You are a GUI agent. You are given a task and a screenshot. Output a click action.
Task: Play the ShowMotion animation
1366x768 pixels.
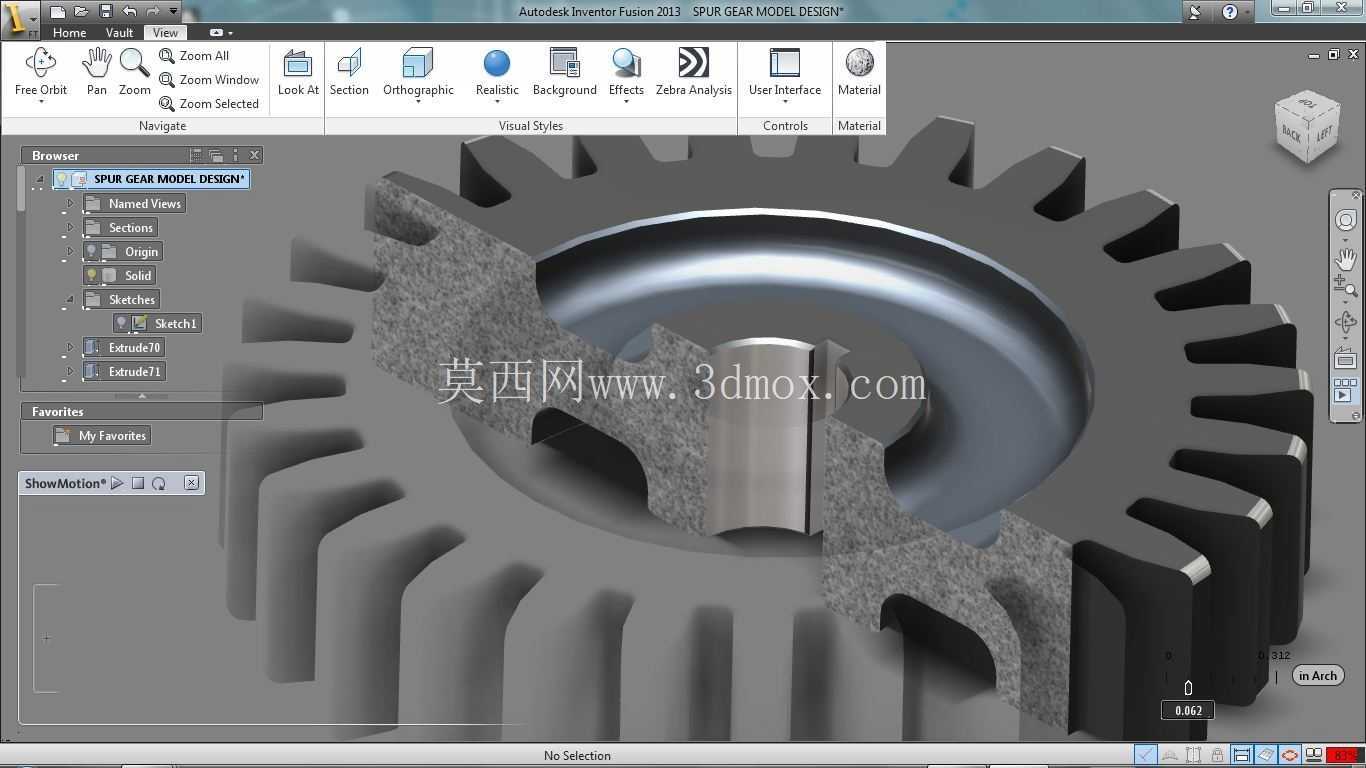(x=117, y=483)
